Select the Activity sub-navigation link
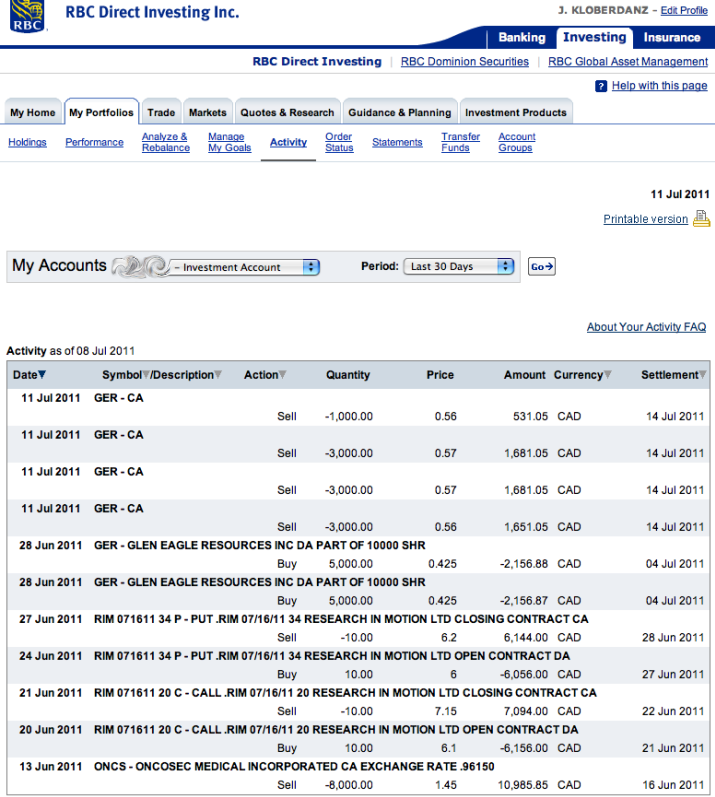Screen dimensions: 715x797 click(x=288, y=142)
